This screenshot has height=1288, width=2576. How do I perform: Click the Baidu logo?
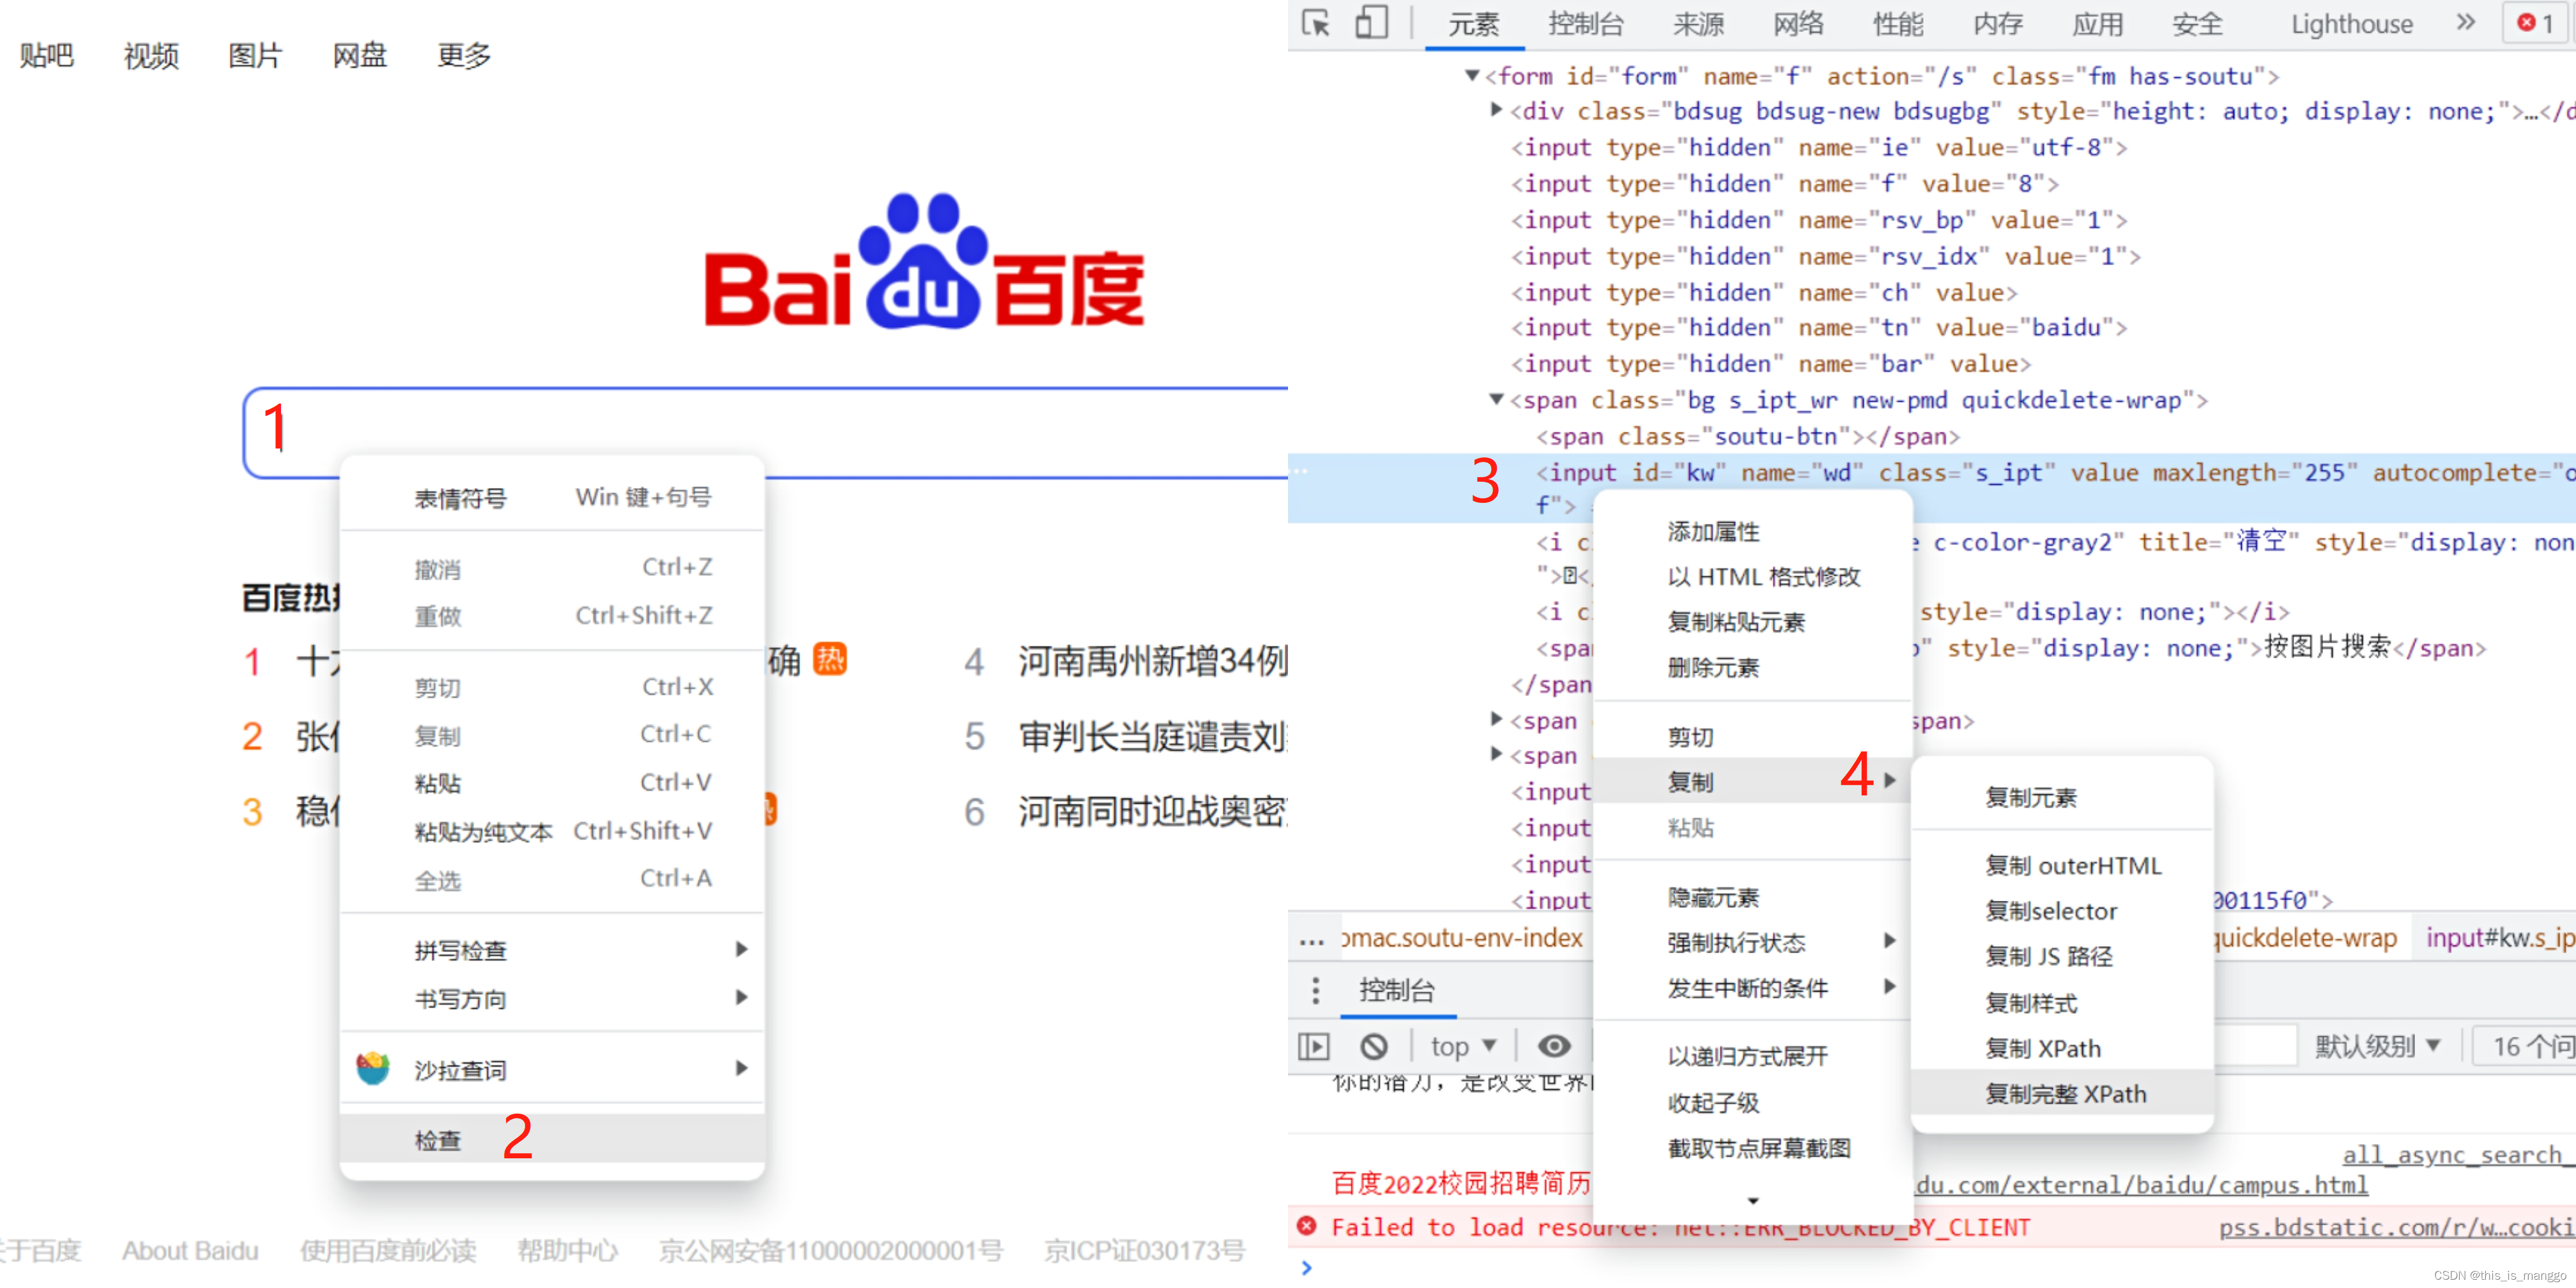pyautogui.click(x=925, y=280)
